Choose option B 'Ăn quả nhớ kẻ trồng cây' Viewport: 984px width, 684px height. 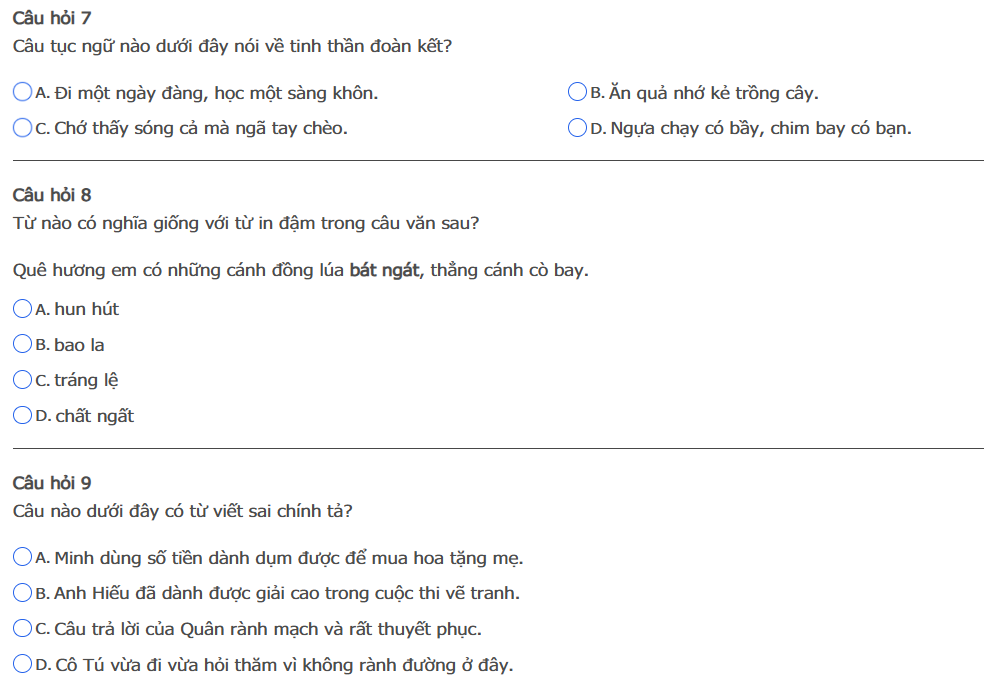577,93
